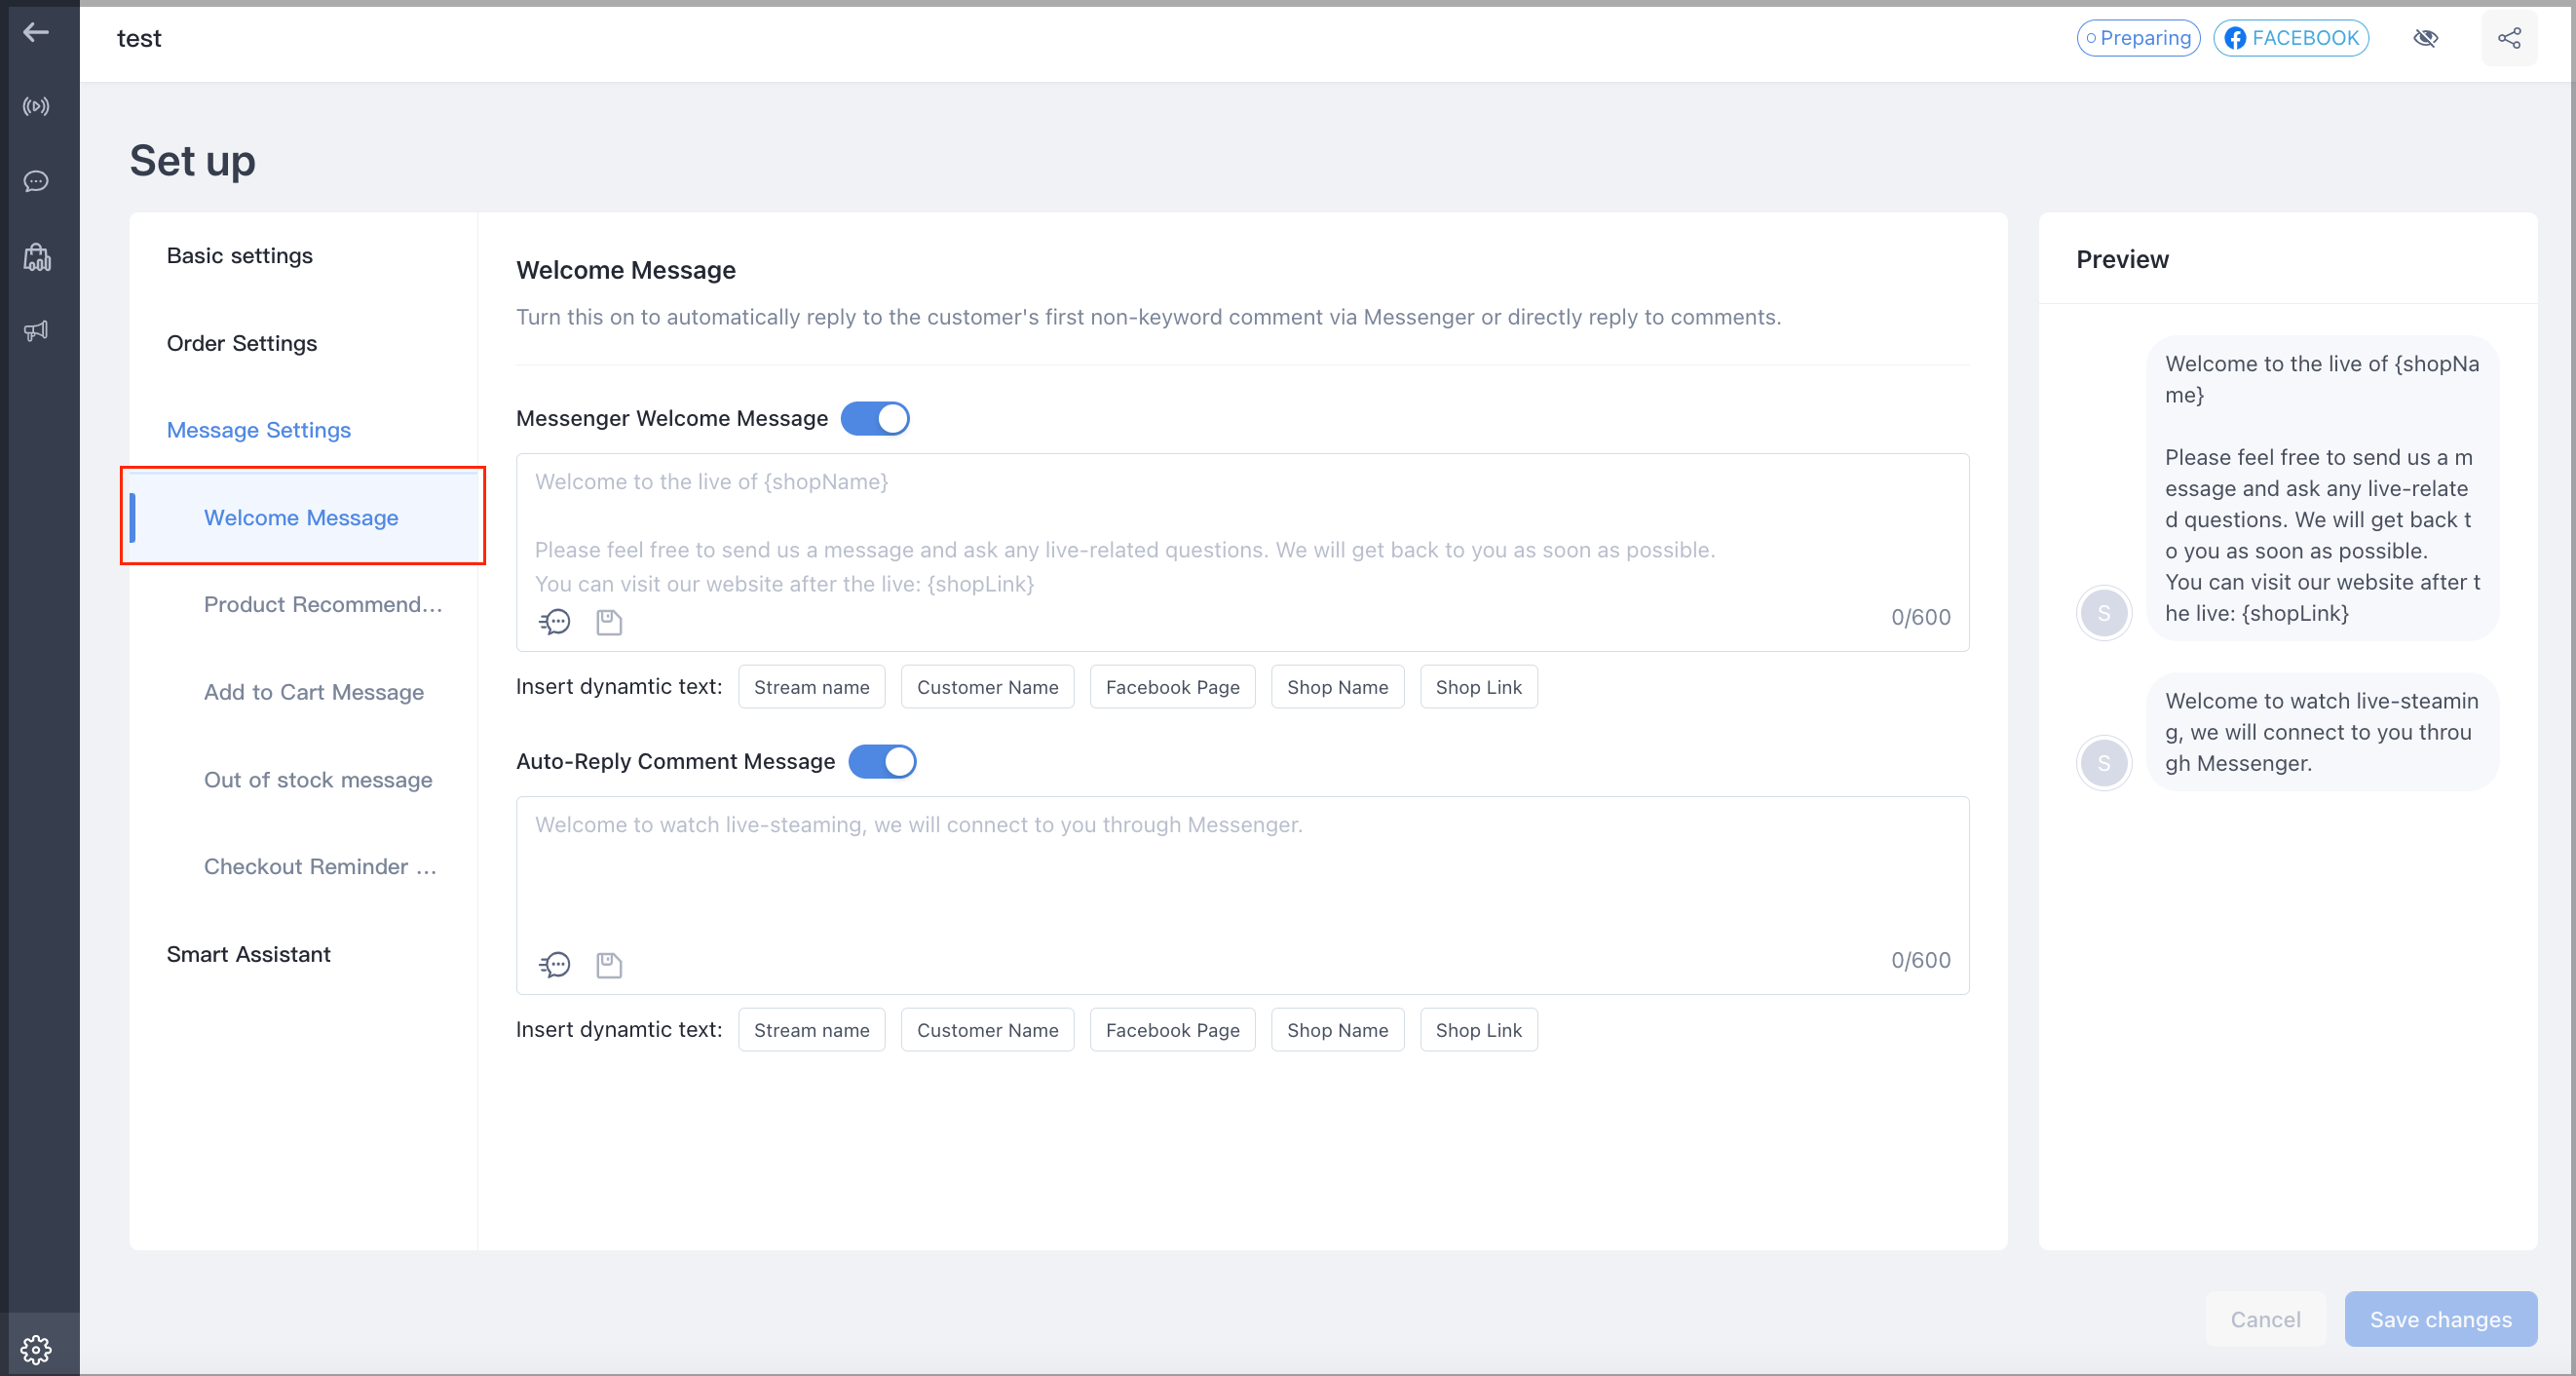Expand the Order Settings section
The image size is (2576, 1376).
click(242, 343)
